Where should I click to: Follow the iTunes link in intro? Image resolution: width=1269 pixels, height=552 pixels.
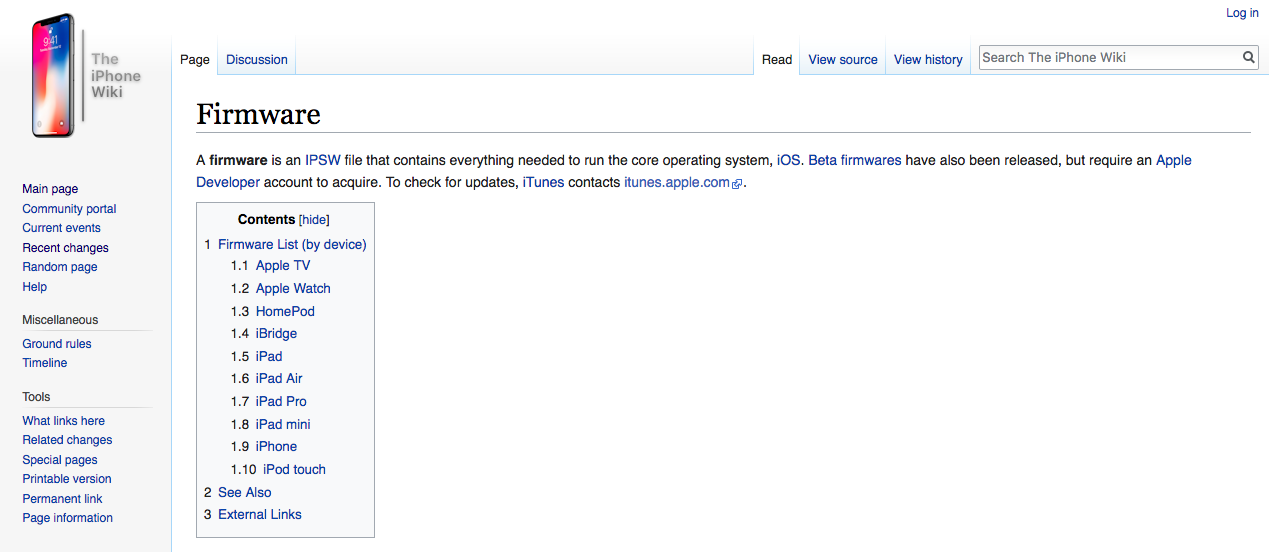[x=543, y=182]
